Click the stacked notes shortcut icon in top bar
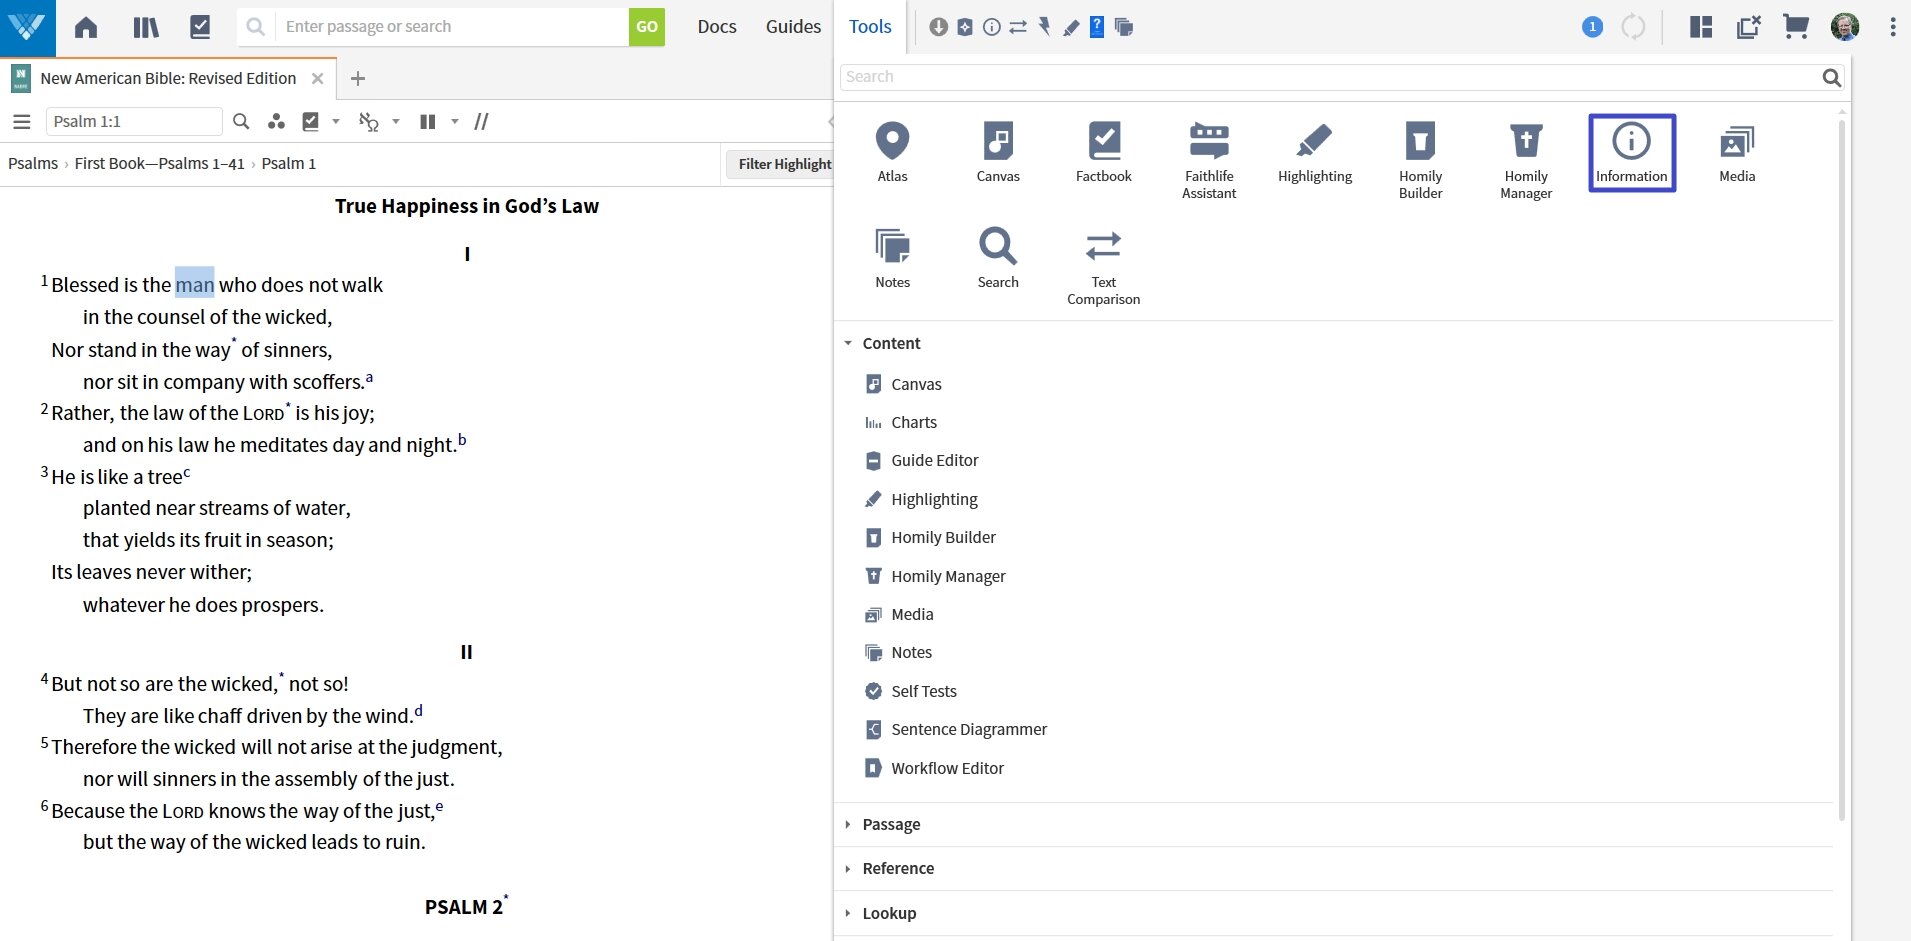Screen dimensions: 1911x941 [x=1124, y=27]
